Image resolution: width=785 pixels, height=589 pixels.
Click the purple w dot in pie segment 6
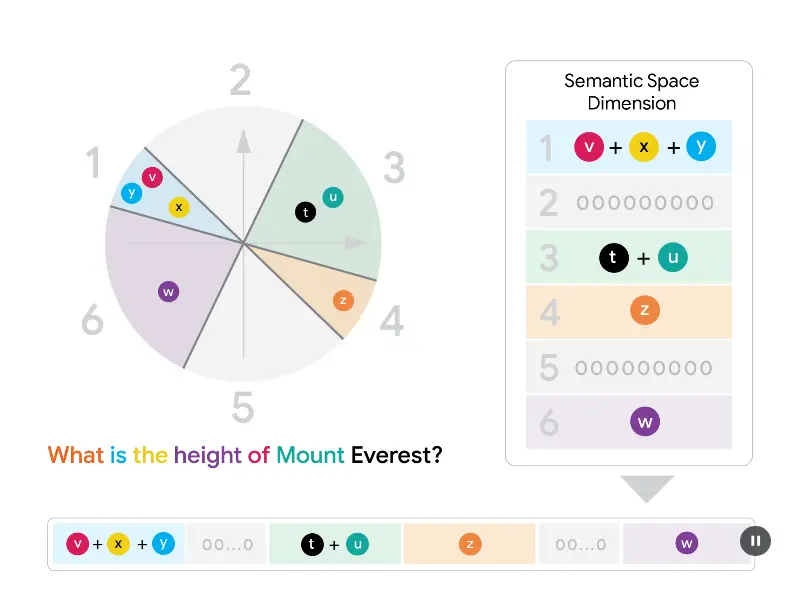168,292
